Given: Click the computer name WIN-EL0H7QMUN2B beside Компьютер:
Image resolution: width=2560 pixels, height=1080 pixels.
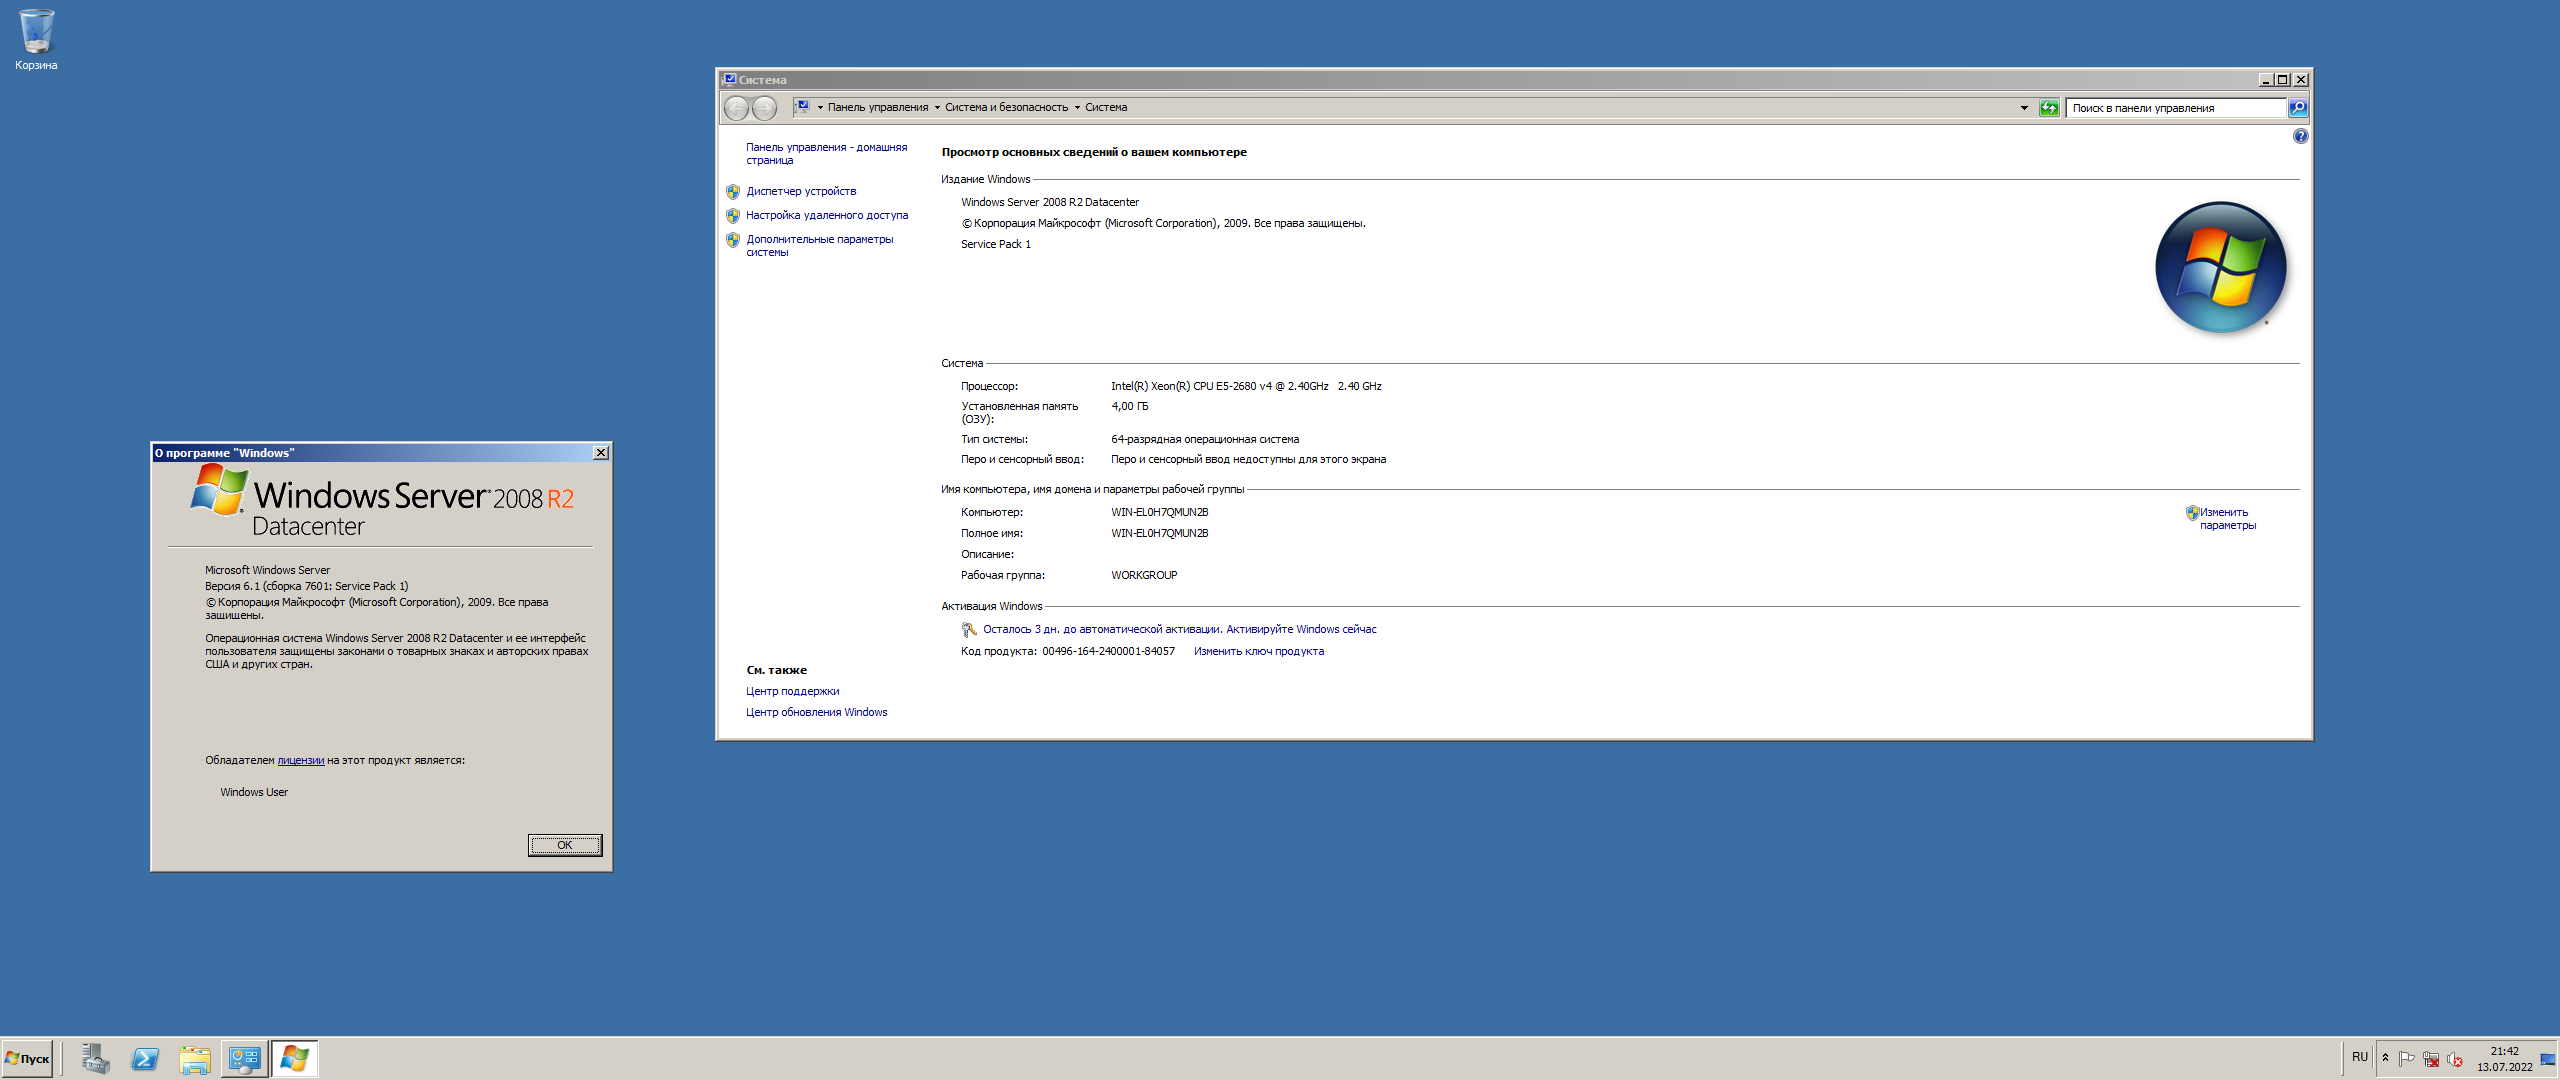Looking at the screenshot, I should 1159,512.
